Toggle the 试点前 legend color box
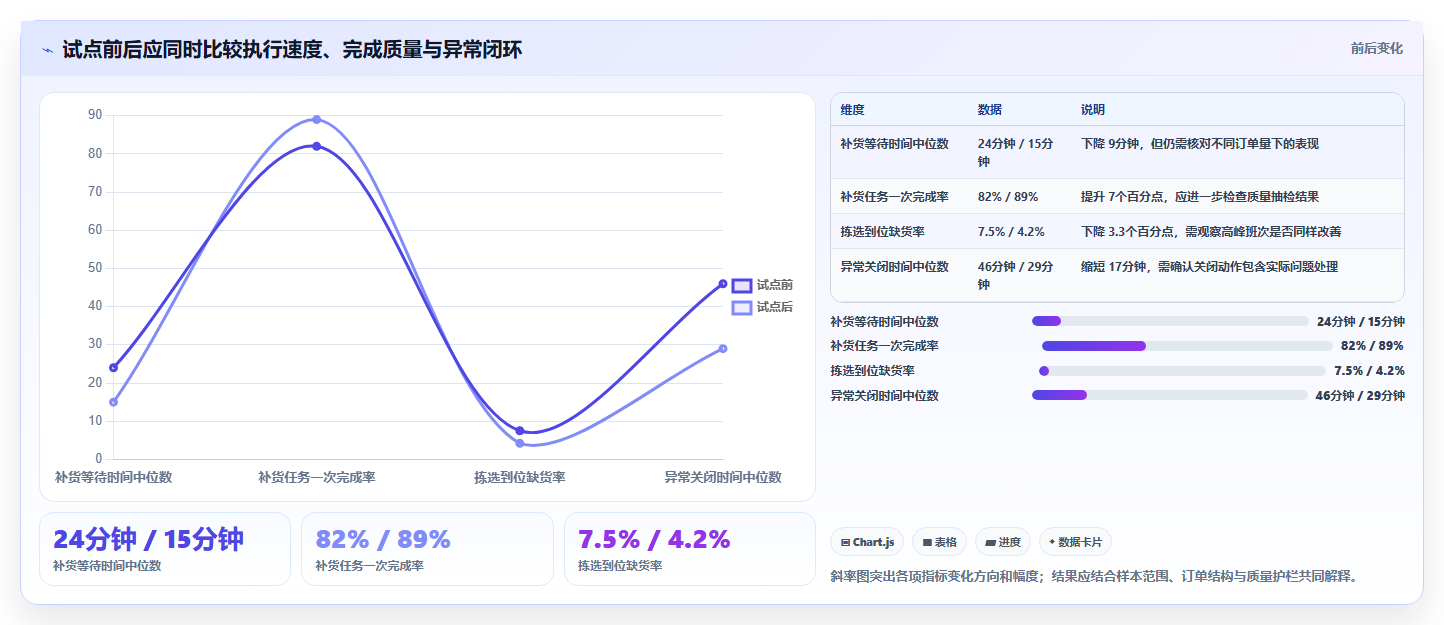The width and height of the screenshot is (1444, 625). click(x=742, y=285)
